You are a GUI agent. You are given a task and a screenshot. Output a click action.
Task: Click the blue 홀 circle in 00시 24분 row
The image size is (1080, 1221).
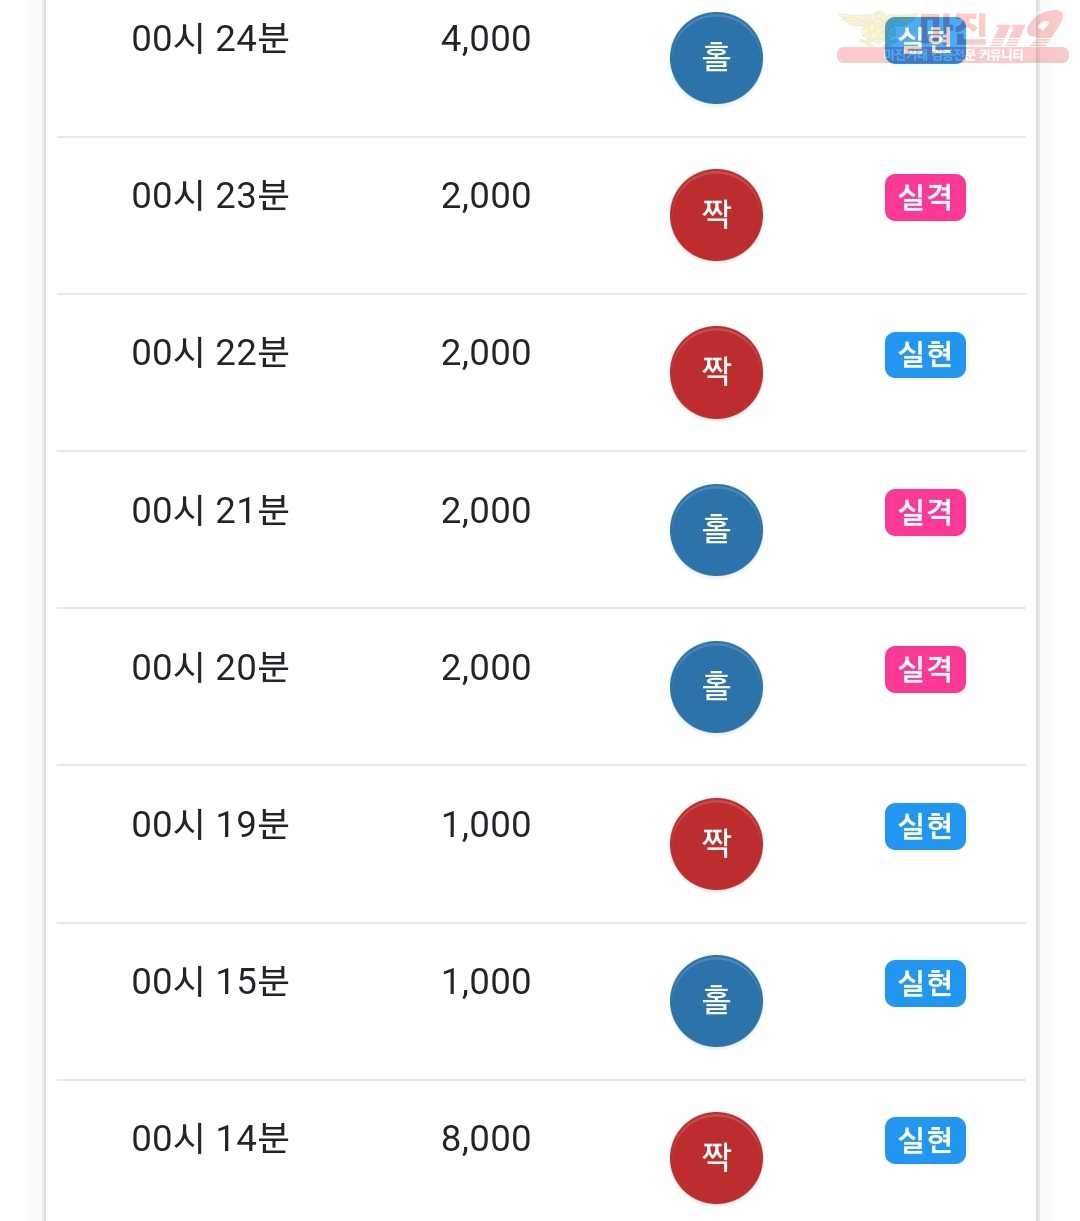(x=716, y=58)
